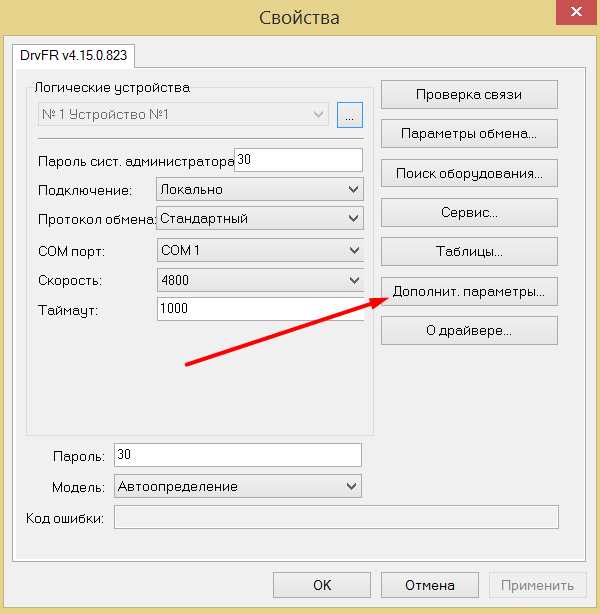Image resolution: width=600 pixels, height=614 pixels.
Task: Open logical devices ellipsis button
Action: pos(350,115)
